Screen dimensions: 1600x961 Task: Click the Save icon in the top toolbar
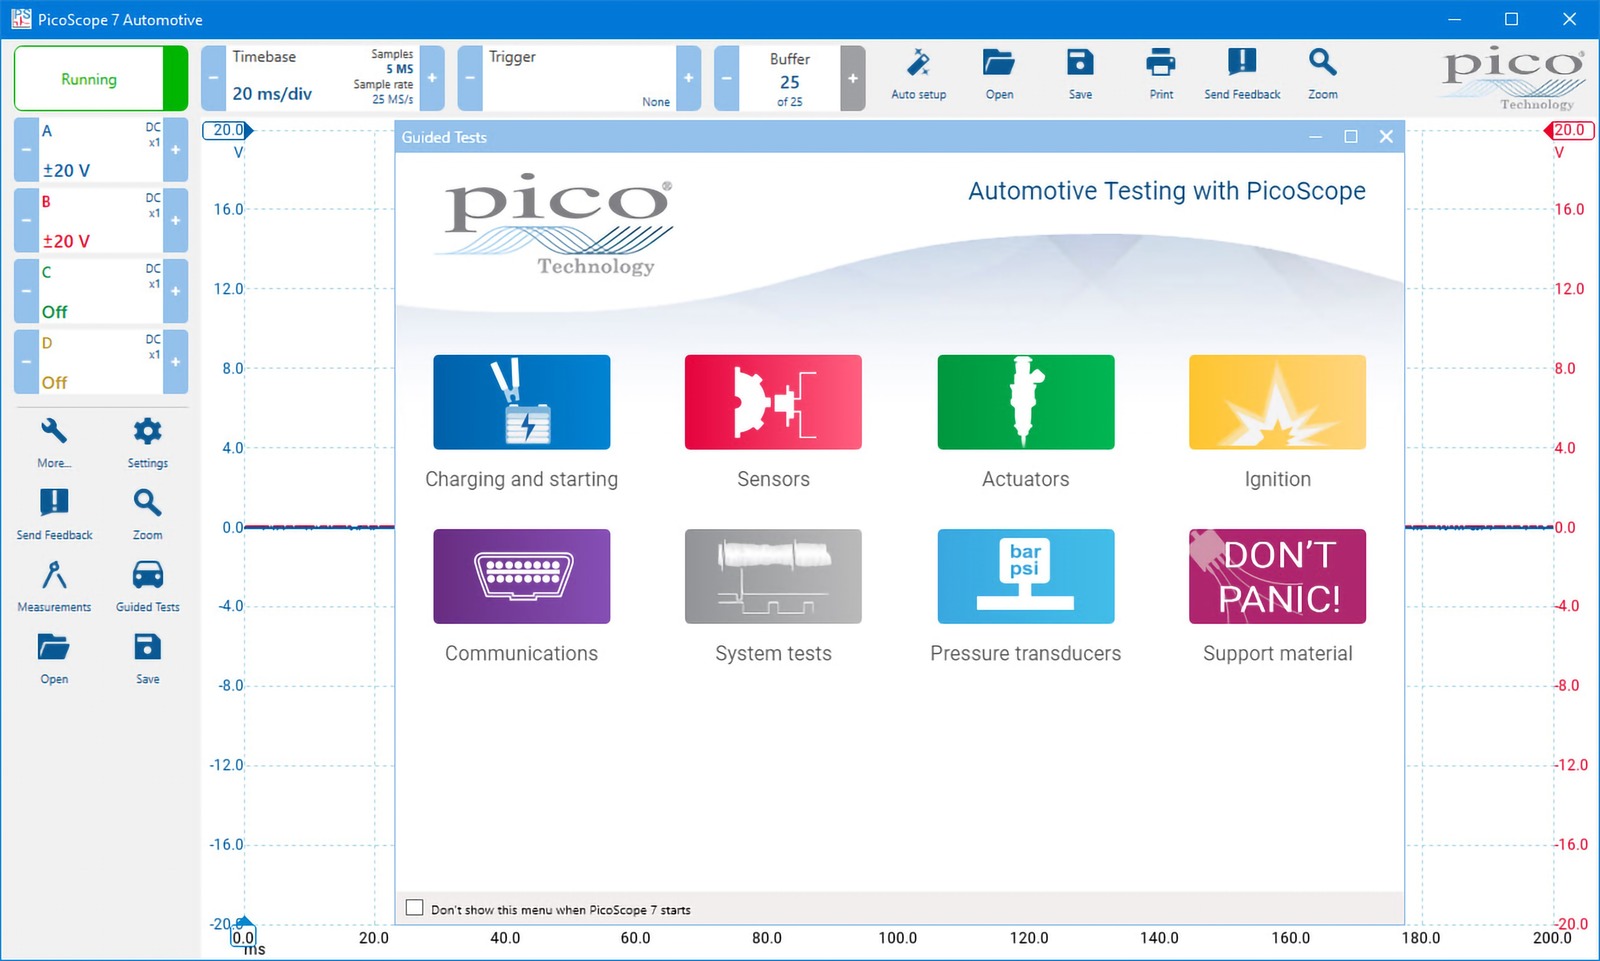coord(1080,65)
